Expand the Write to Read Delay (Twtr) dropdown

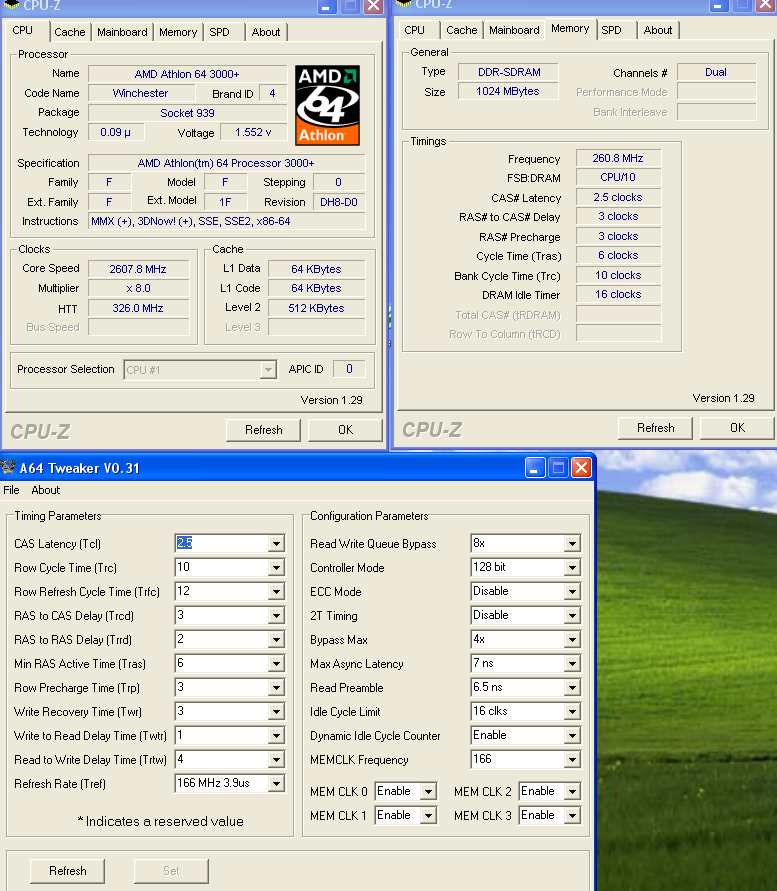click(276, 736)
